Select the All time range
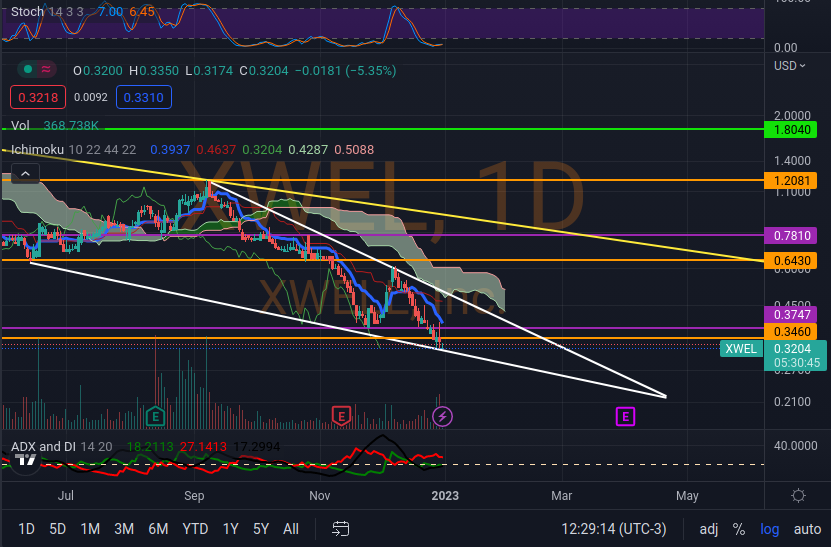The image size is (831, 547). click(291, 528)
